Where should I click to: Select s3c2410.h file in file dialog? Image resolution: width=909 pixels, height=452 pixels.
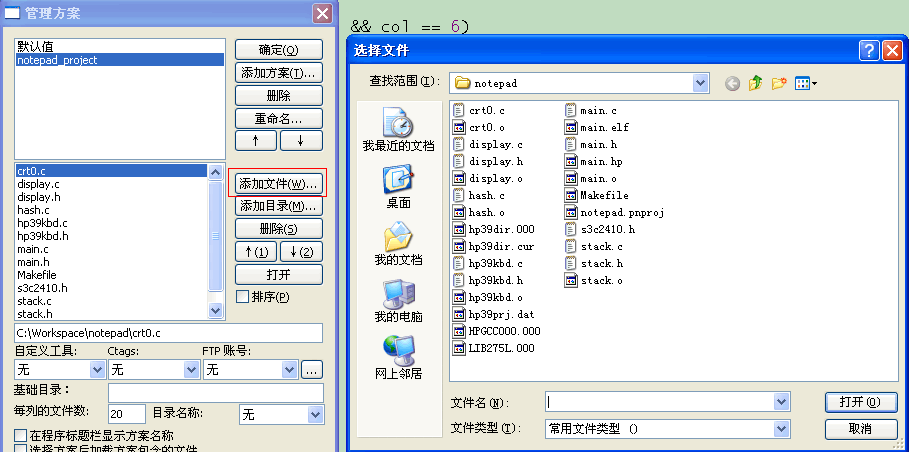coord(600,229)
